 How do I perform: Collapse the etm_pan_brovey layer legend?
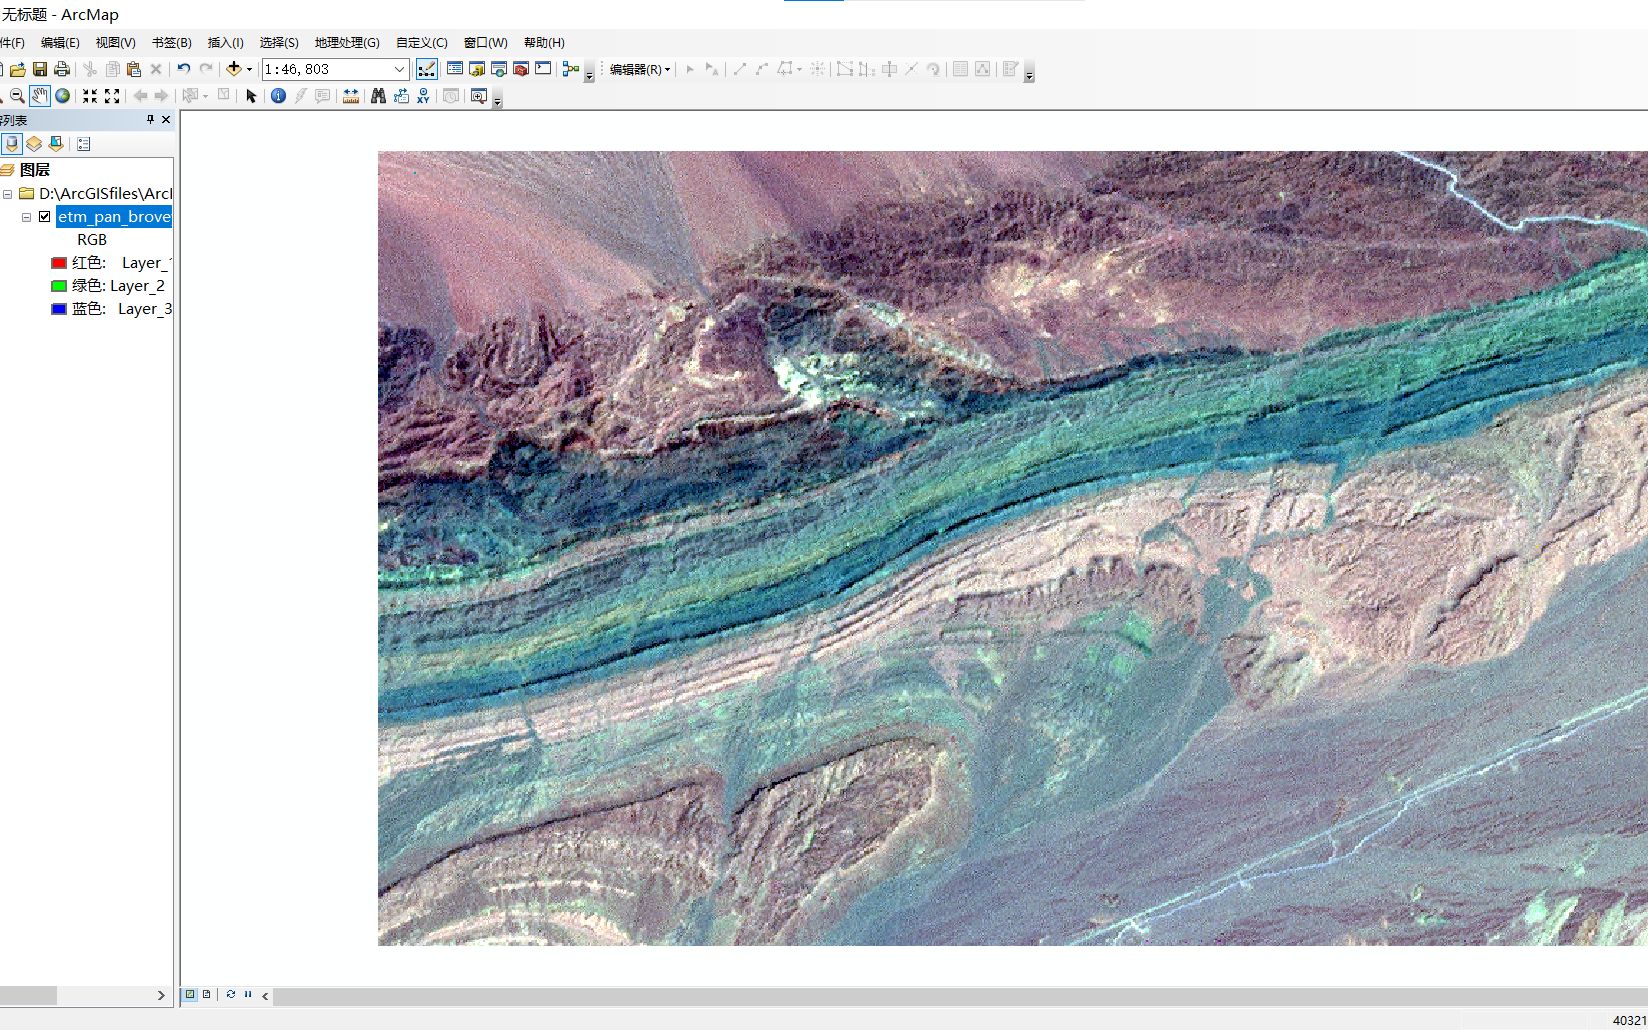27,217
